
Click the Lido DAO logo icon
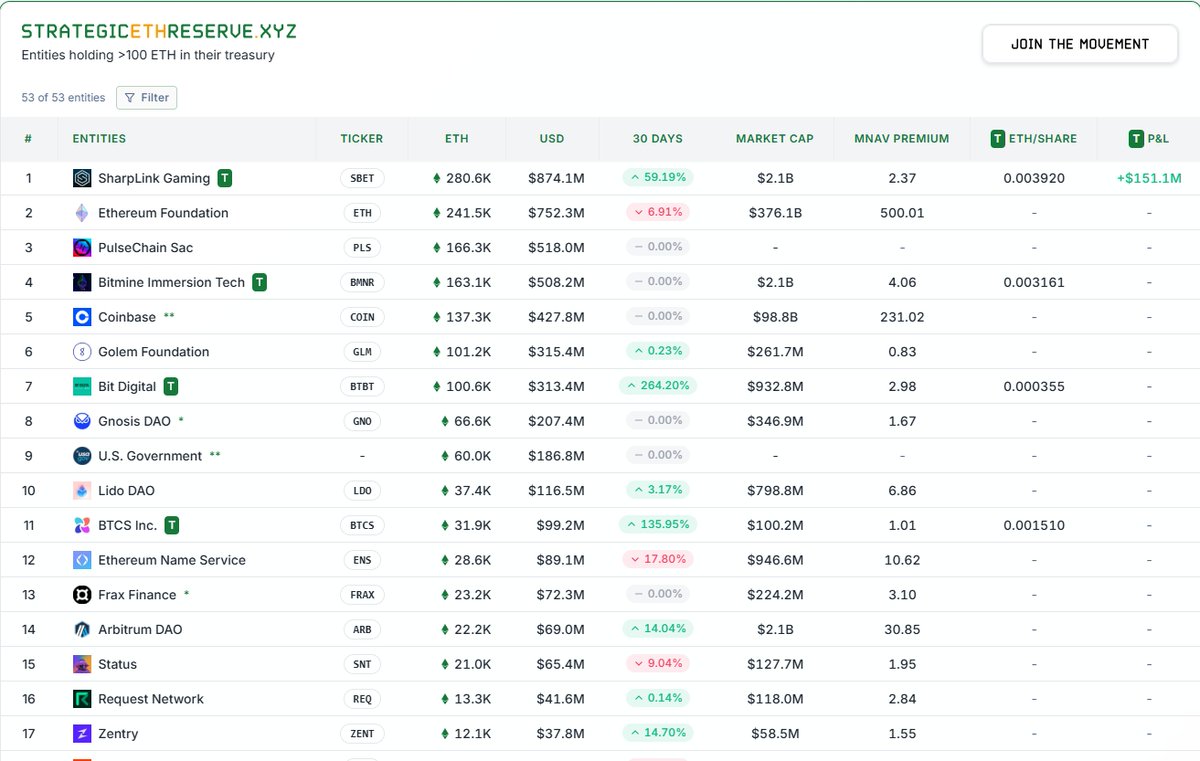click(x=82, y=491)
